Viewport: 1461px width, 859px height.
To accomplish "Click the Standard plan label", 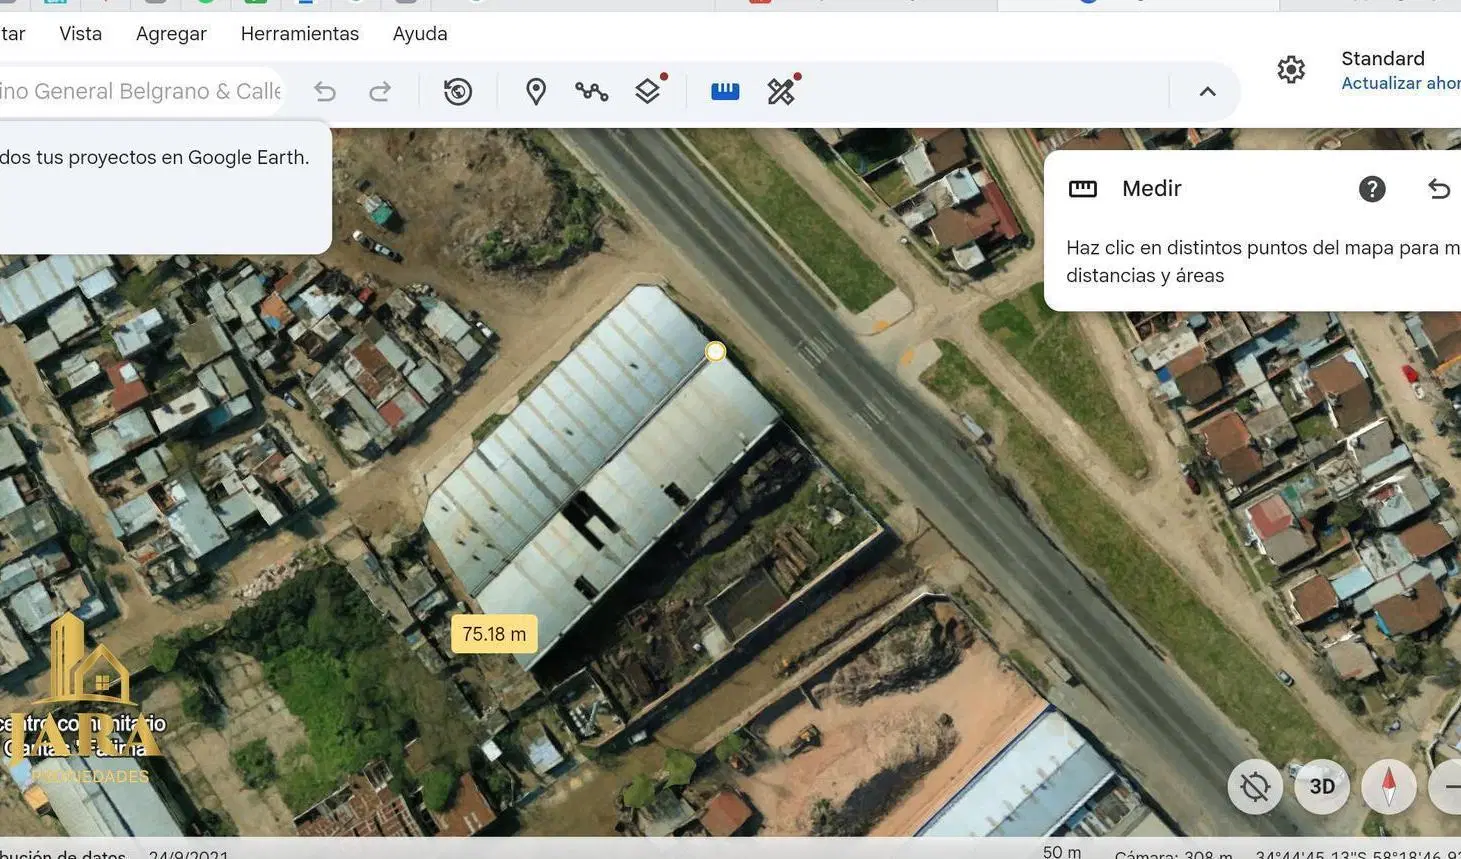I will click(x=1383, y=58).
